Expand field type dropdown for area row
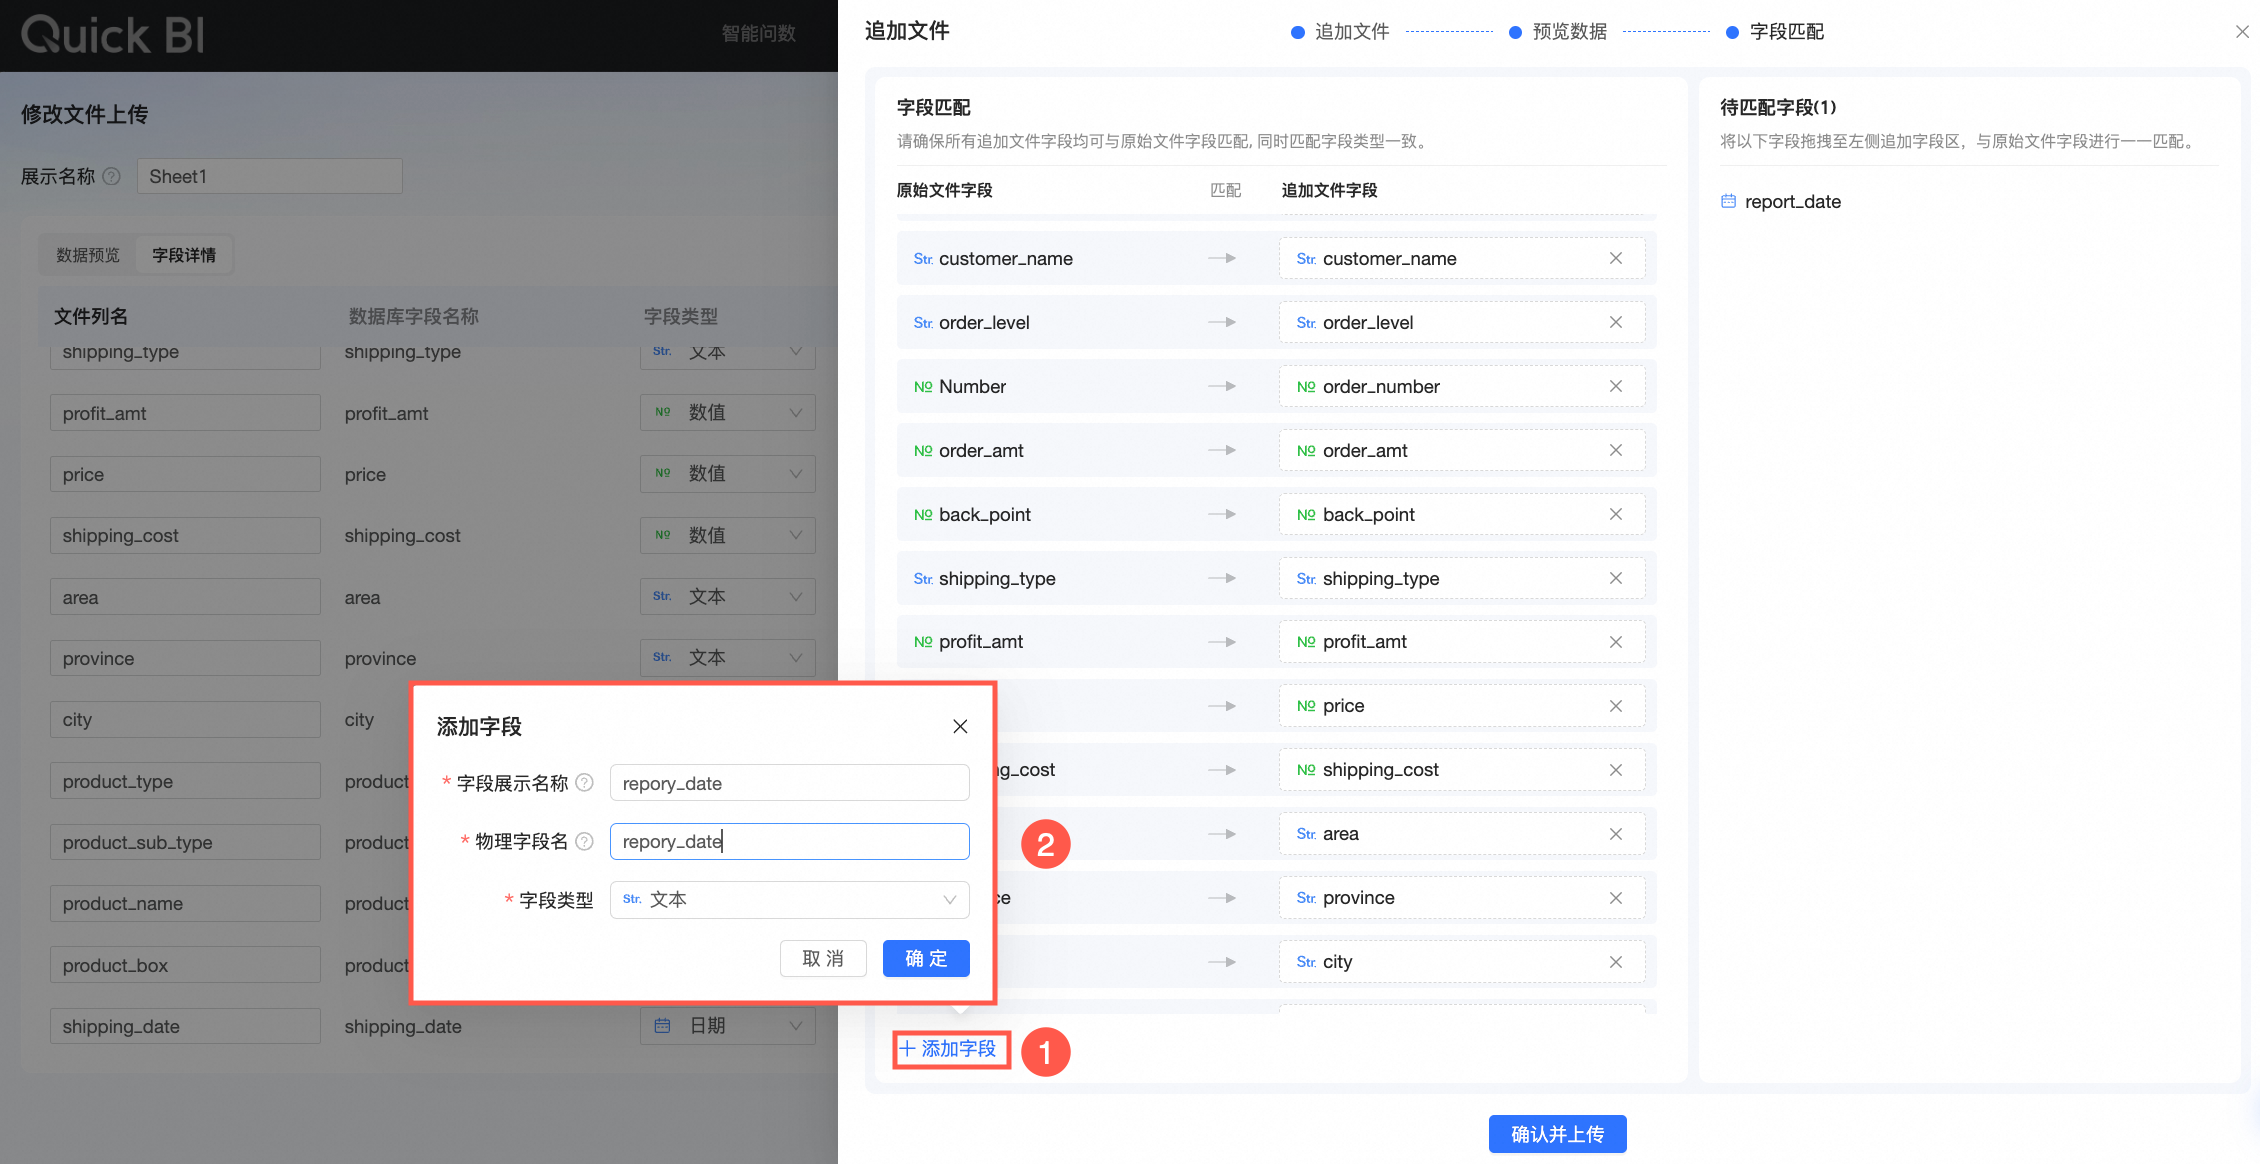This screenshot has width=2260, height=1164. [728, 597]
